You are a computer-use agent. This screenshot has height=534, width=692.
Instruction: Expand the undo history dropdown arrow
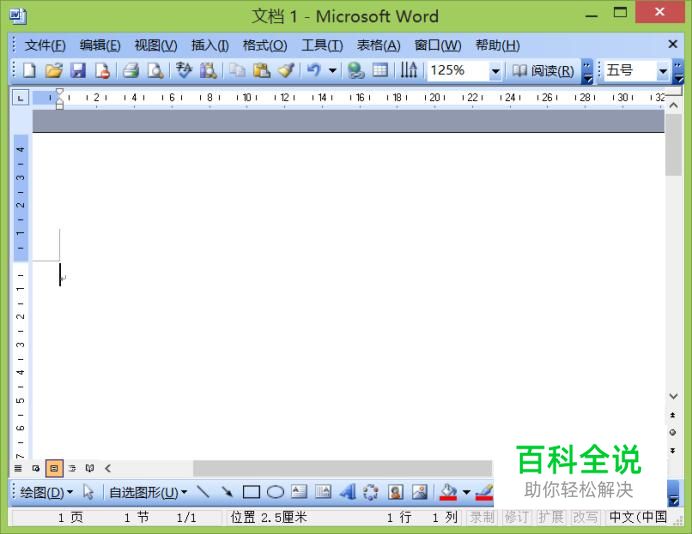click(333, 71)
